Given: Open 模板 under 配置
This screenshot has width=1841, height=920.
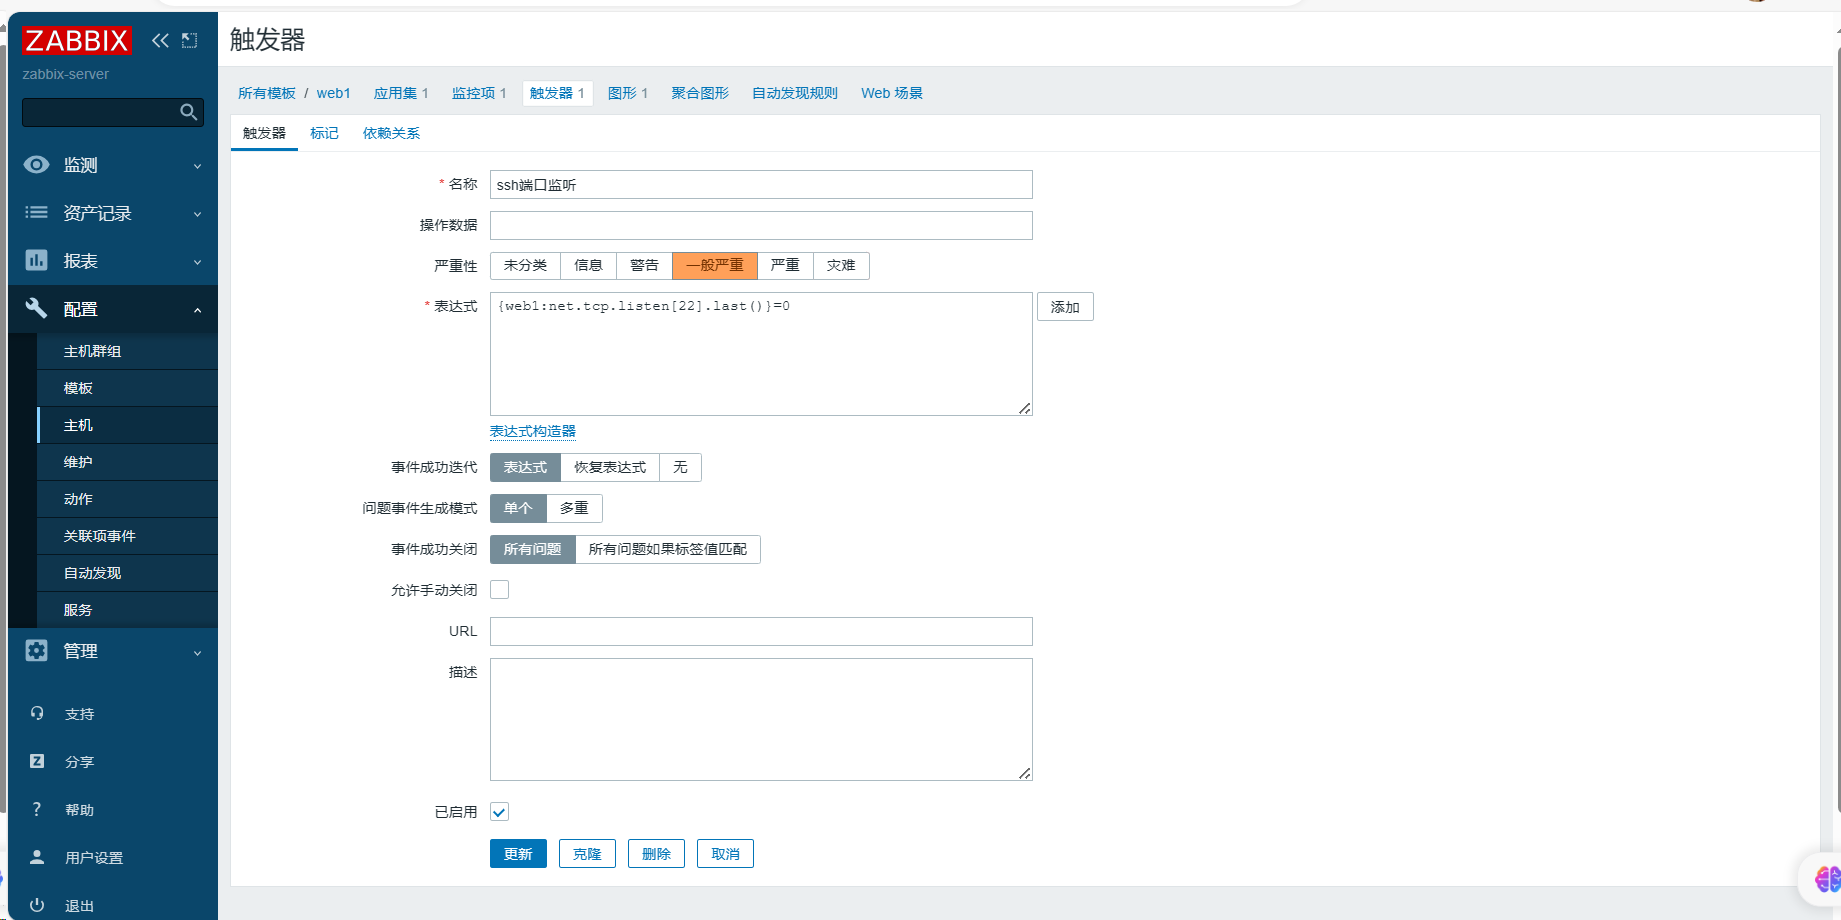Looking at the screenshot, I should (127, 388).
